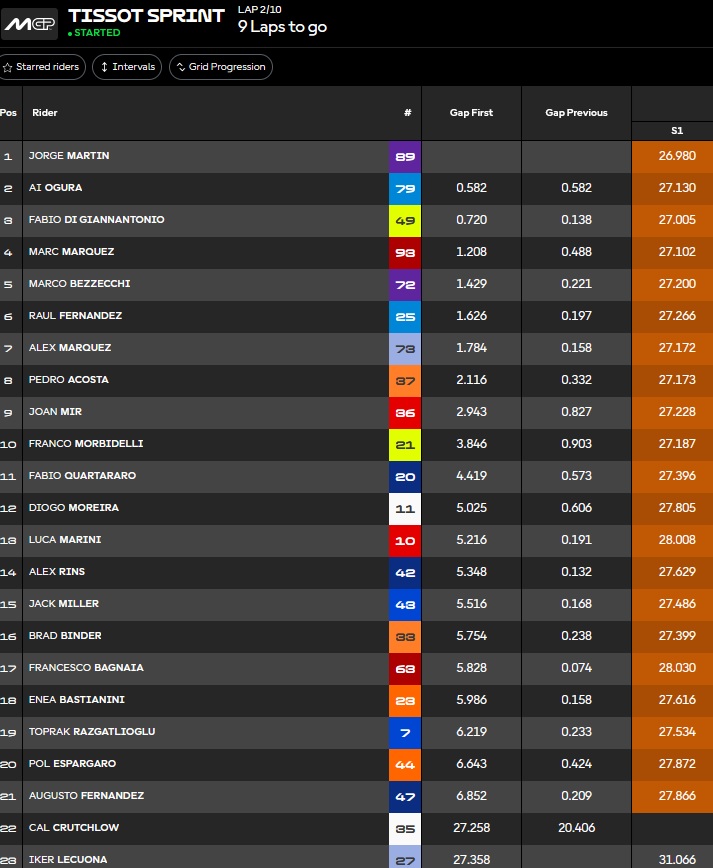Click Fabio Quartararo's blue number 20 swatch
Viewport: 713px width, 868px height.
pyautogui.click(x=405, y=477)
